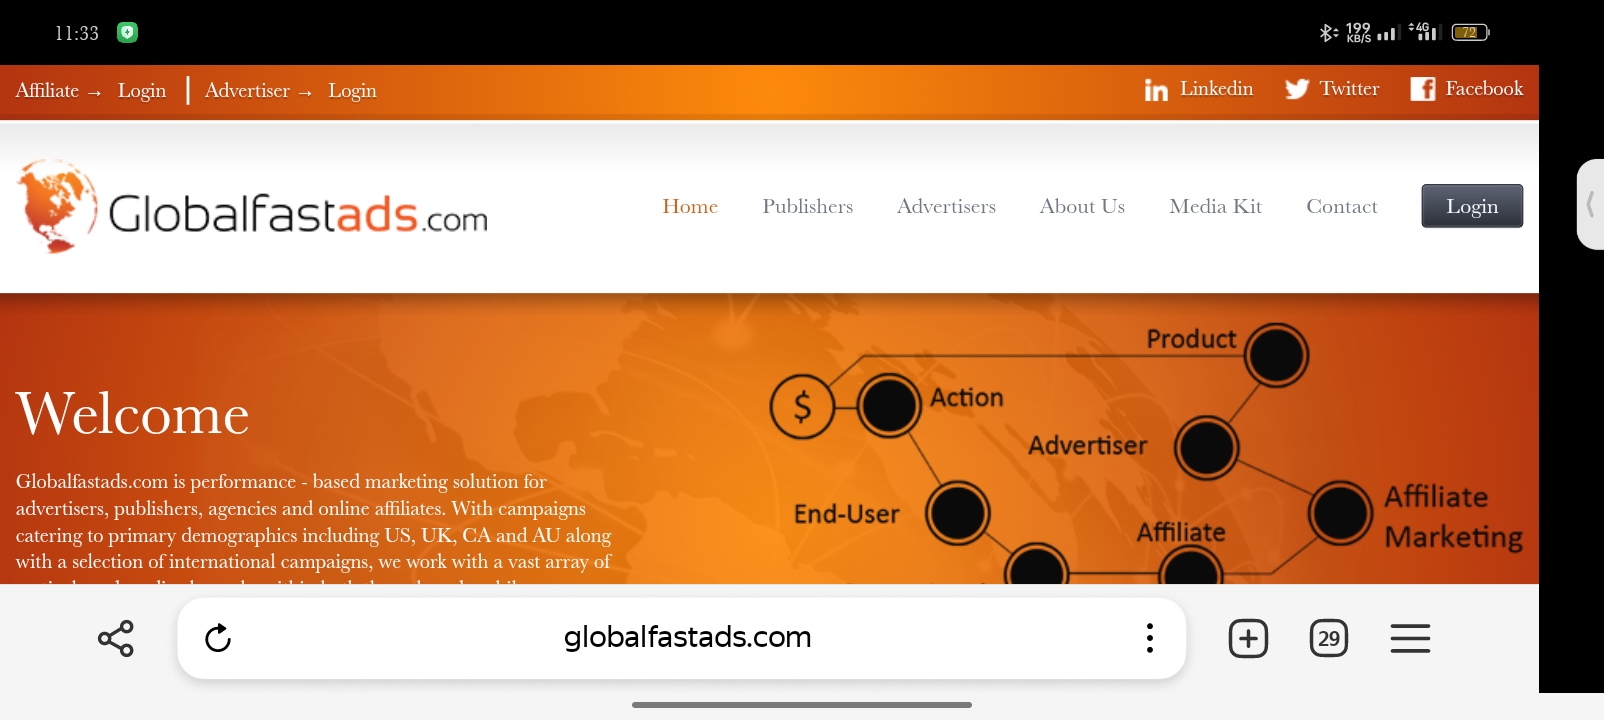The width and height of the screenshot is (1604, 720).
Task: Click the End-User label in the diagram
Action: coord(847,514)
